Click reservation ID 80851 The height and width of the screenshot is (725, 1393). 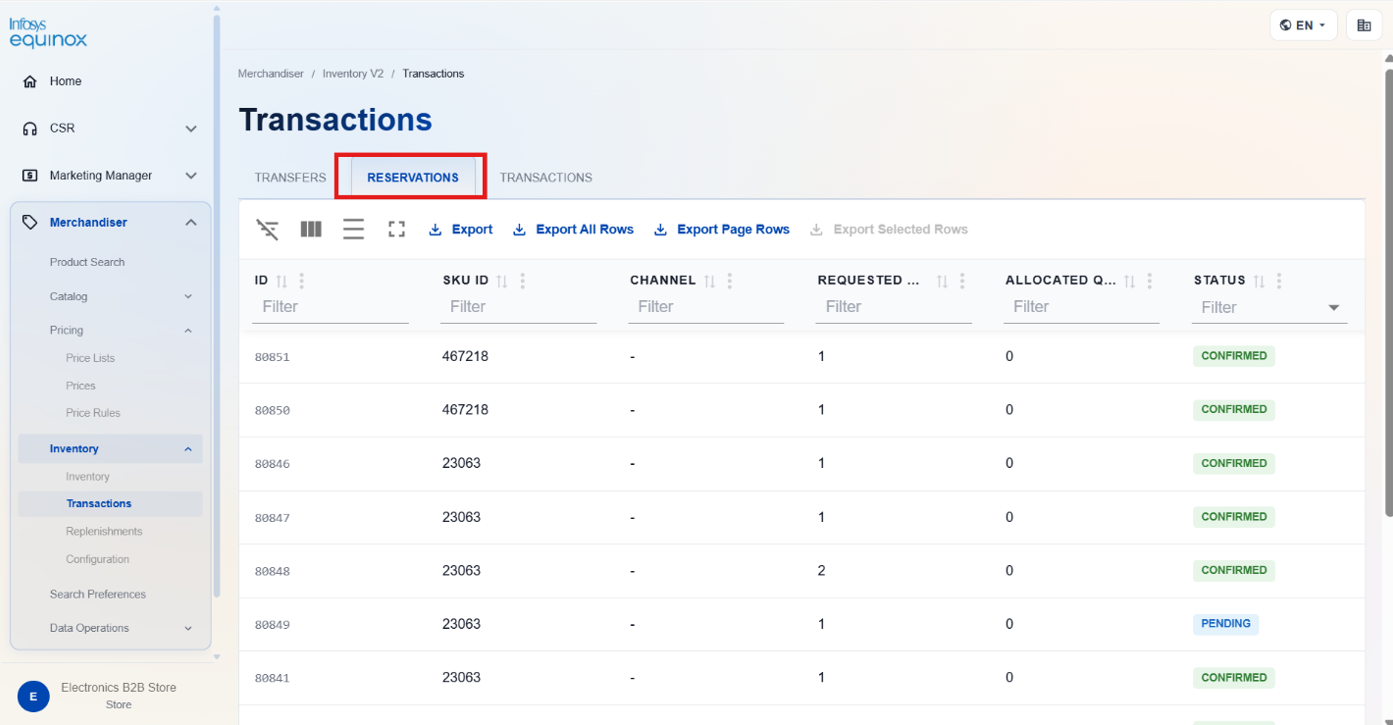pos(272,358)
